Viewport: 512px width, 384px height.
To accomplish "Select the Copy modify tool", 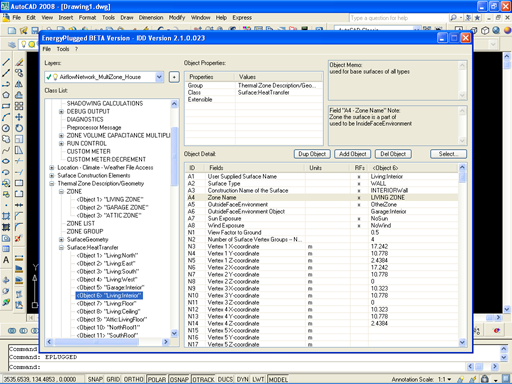I will [x=19, y=73].
